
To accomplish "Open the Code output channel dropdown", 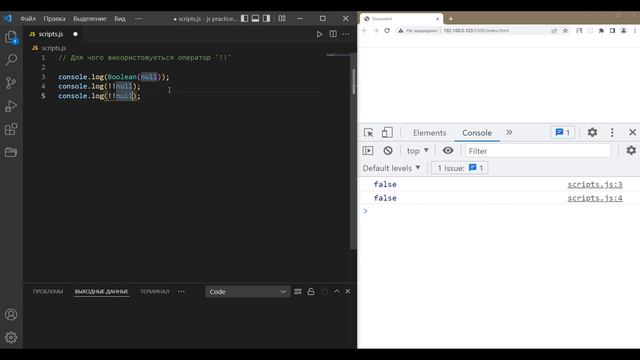I will pyautogui.click(x=247, y=291).
